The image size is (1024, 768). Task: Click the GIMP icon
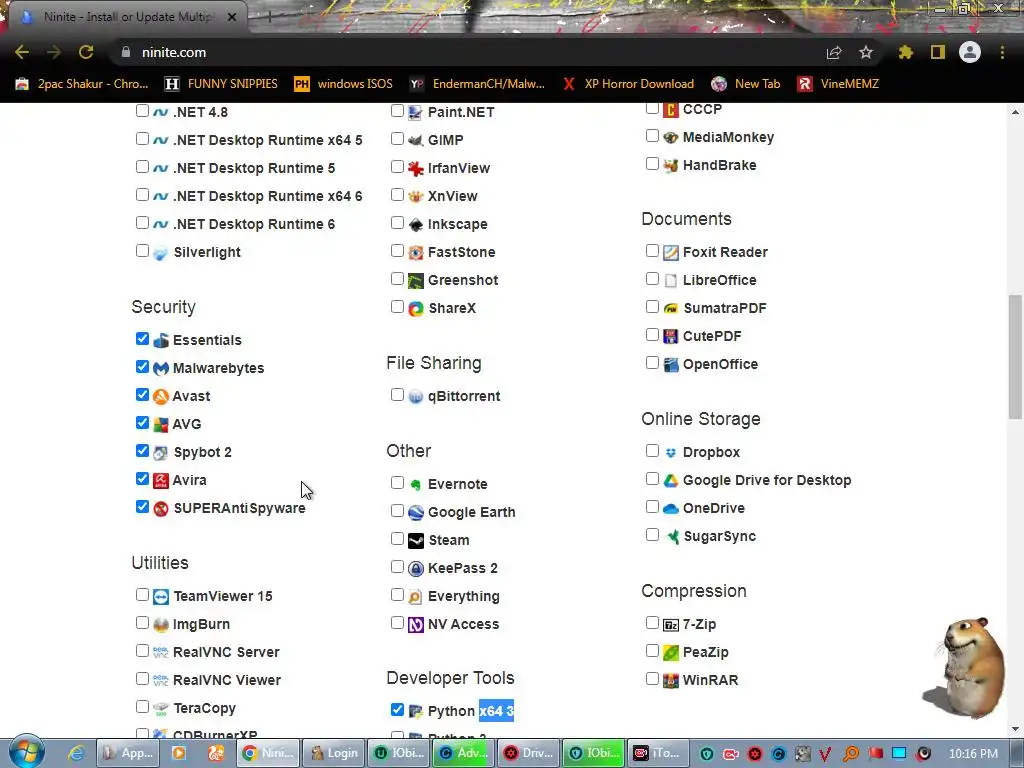415,140
